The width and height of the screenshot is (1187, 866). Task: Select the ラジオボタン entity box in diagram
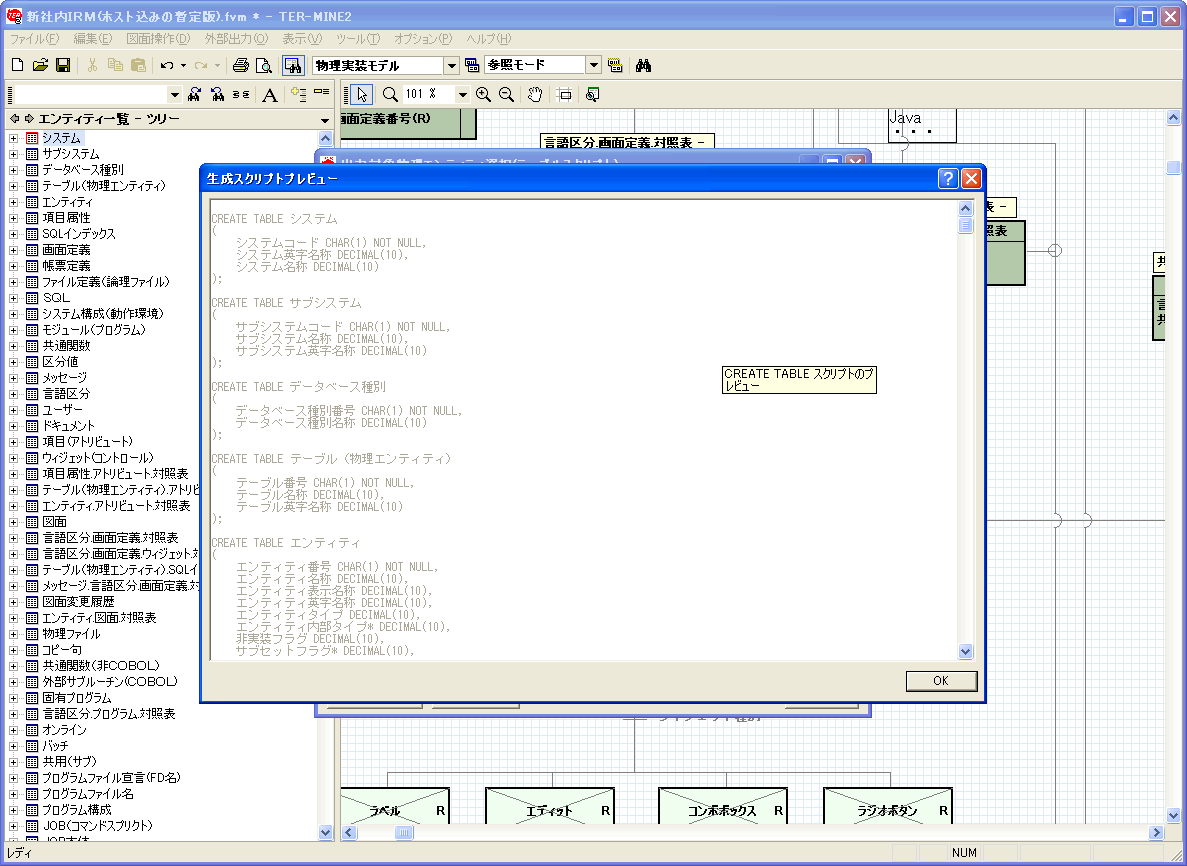887,805
